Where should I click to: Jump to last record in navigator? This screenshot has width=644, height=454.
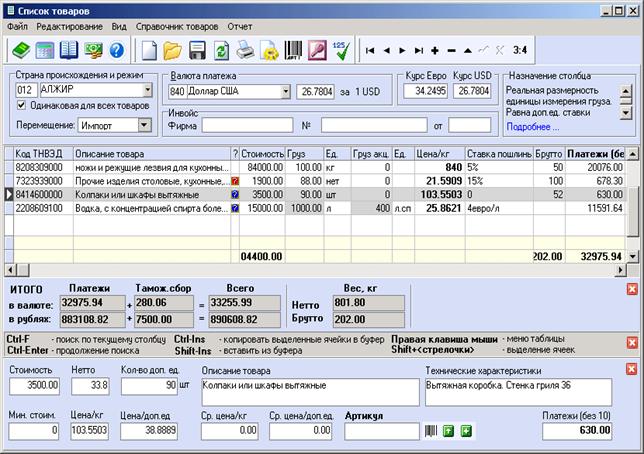pos(419,51)
